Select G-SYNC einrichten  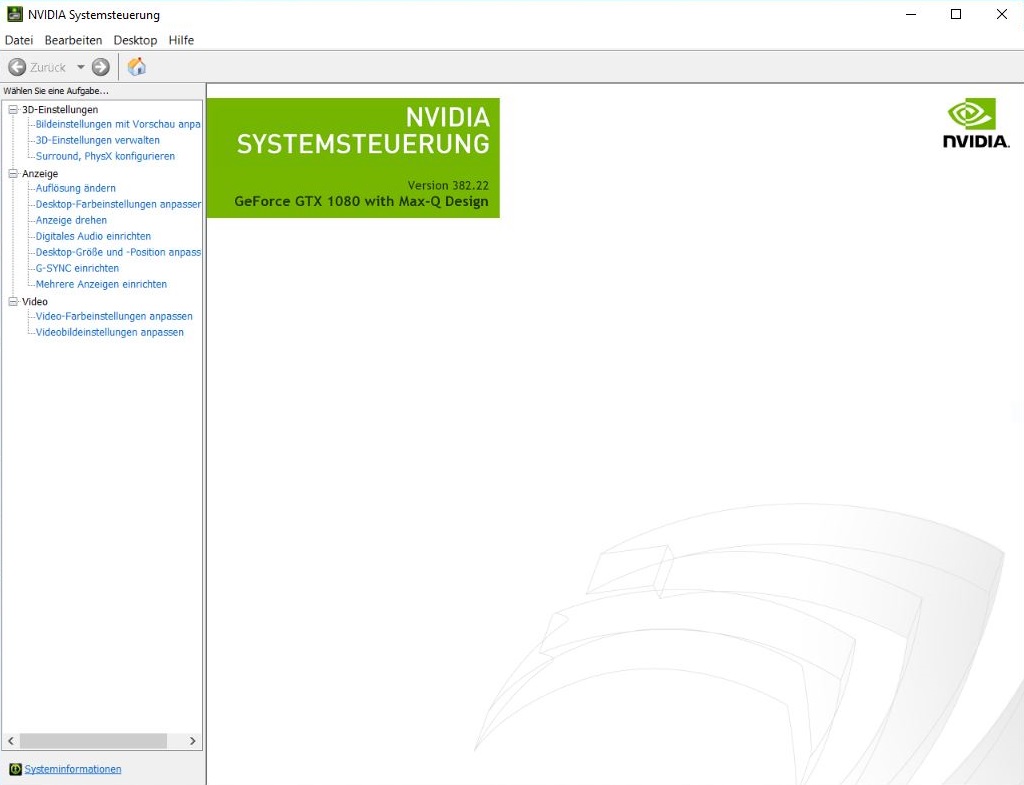pos(77,268)
